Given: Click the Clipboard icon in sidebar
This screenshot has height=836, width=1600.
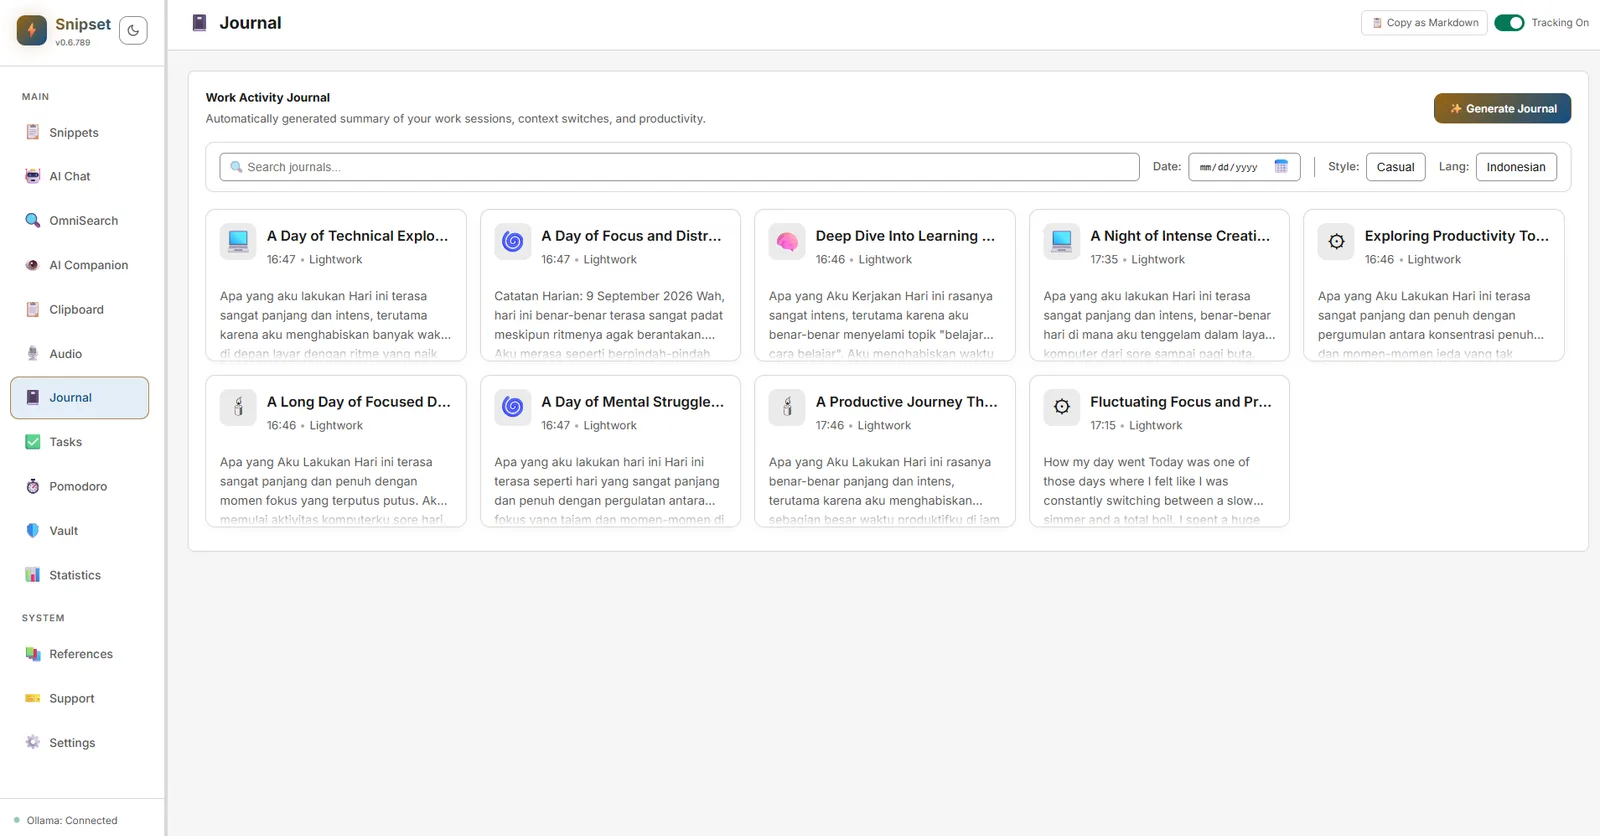Looking at the screenshot, I should 33,309.
